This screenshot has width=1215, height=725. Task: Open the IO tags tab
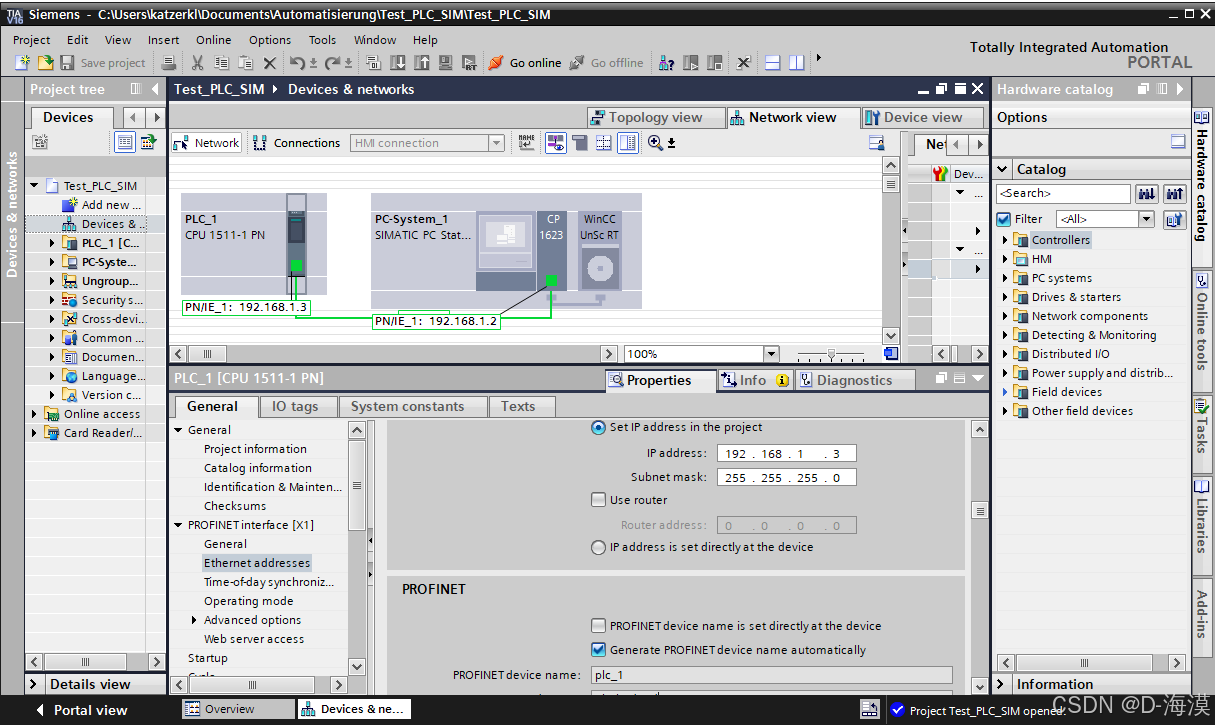295,406
